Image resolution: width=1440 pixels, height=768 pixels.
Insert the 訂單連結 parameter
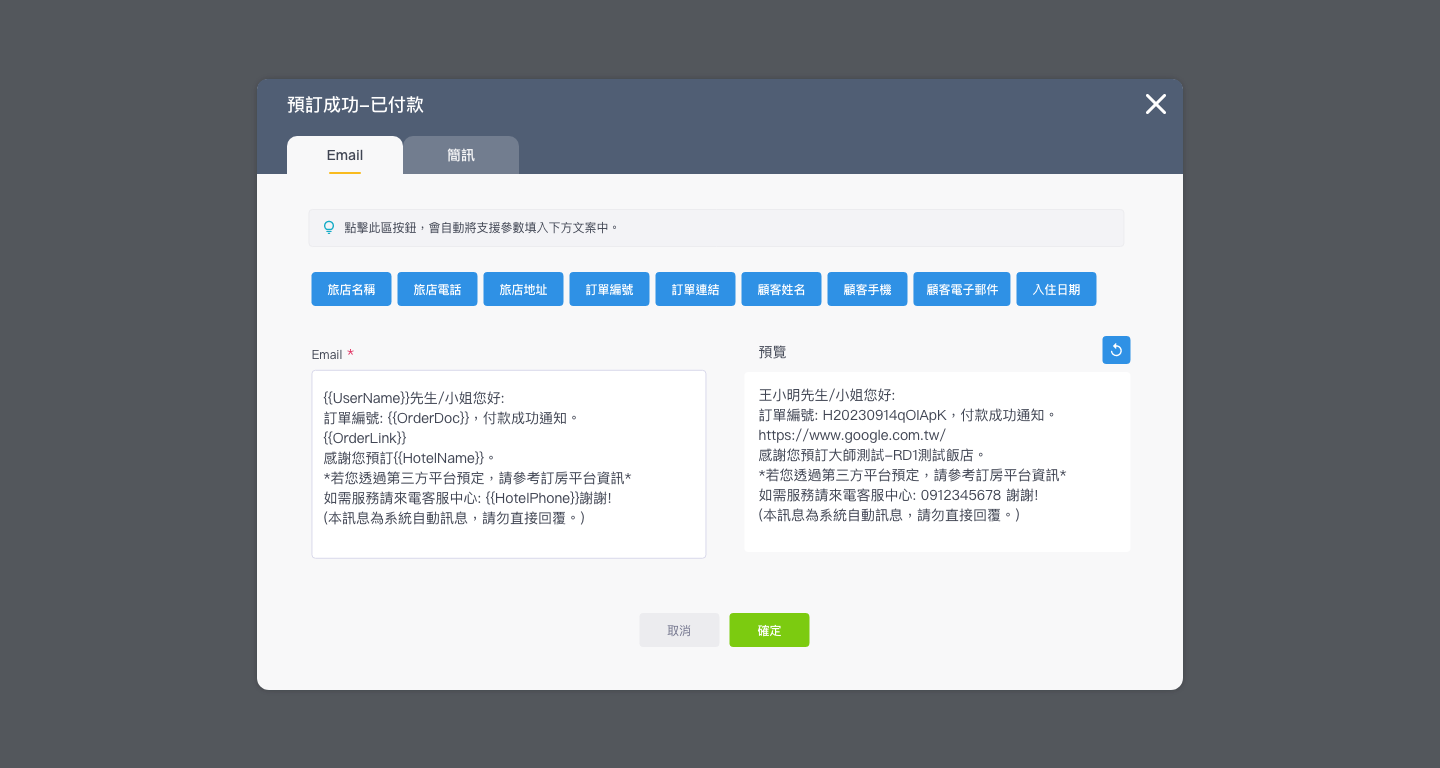(695, 289)
